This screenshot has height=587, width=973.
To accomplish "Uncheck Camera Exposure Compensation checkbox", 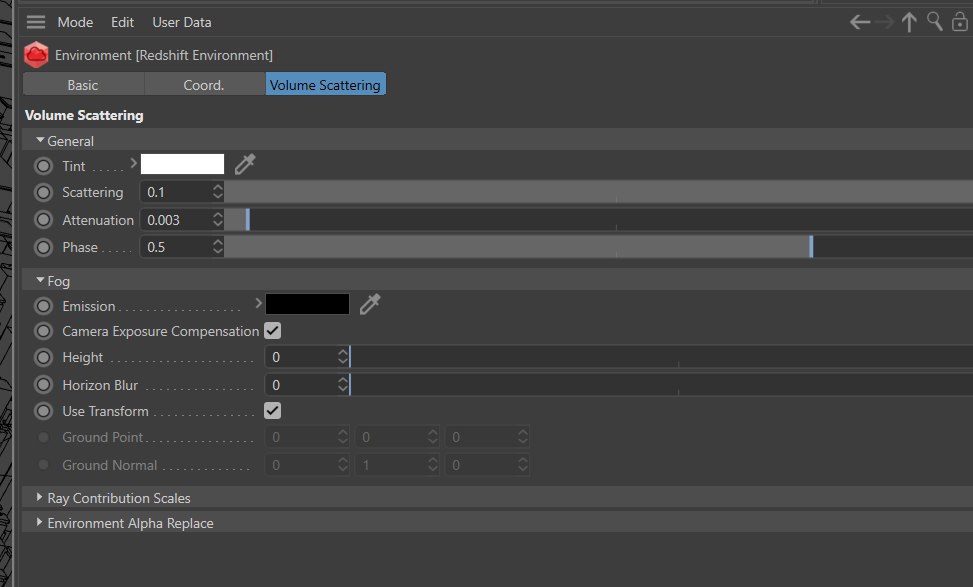I will [x=272, y=331].
